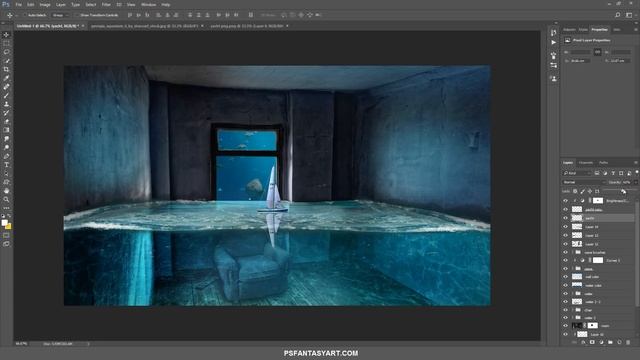Hide the selected yacht layer

click(565, 218)
